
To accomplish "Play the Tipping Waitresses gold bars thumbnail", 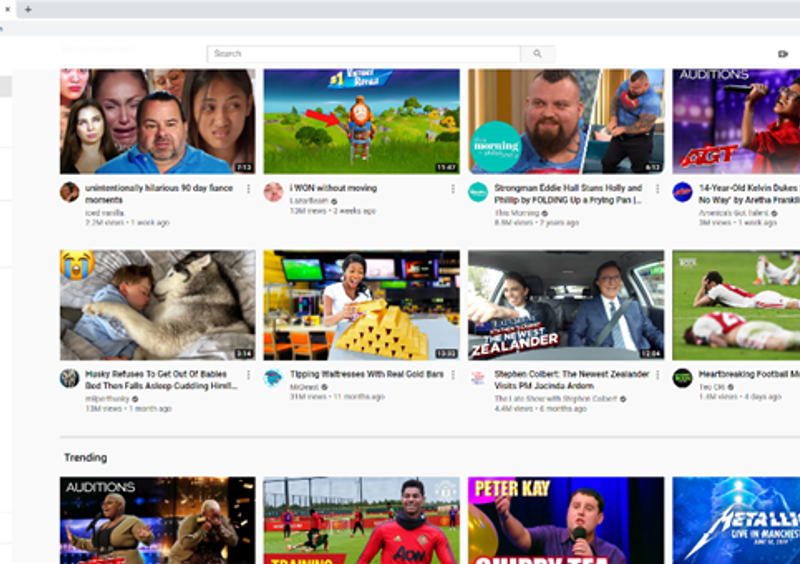I will (x=361, y=305).
